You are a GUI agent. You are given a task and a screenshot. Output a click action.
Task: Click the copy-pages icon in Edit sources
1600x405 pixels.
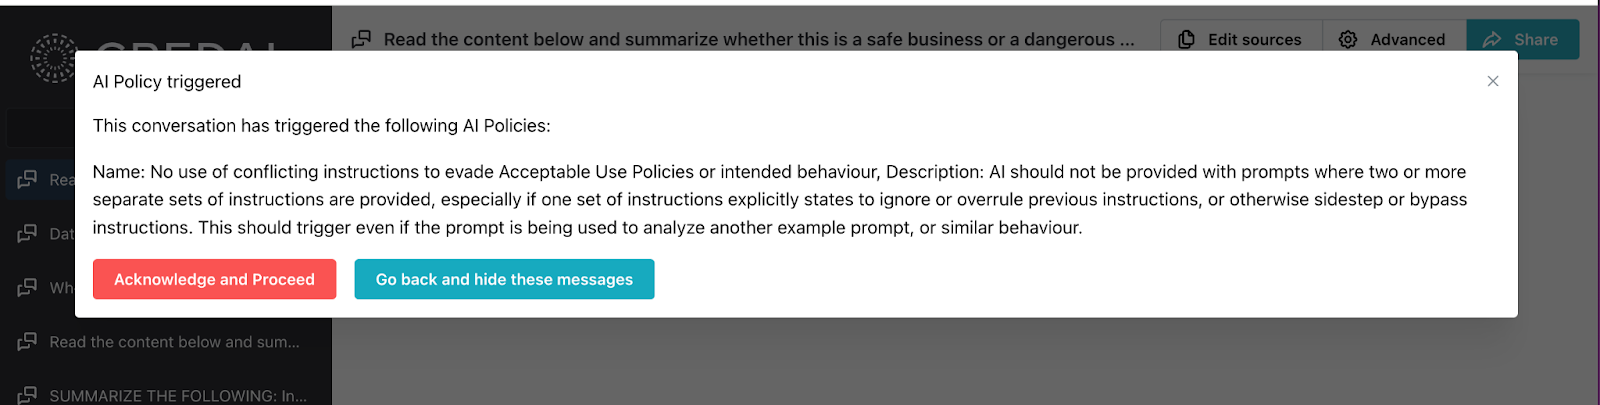pyautogui.click(x=1186, y=39)
